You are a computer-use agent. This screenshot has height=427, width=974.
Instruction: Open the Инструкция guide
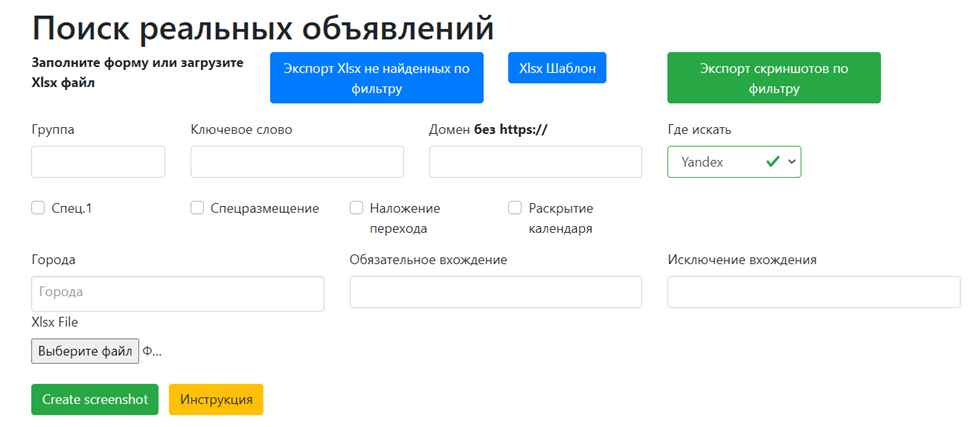click(216, 399)
